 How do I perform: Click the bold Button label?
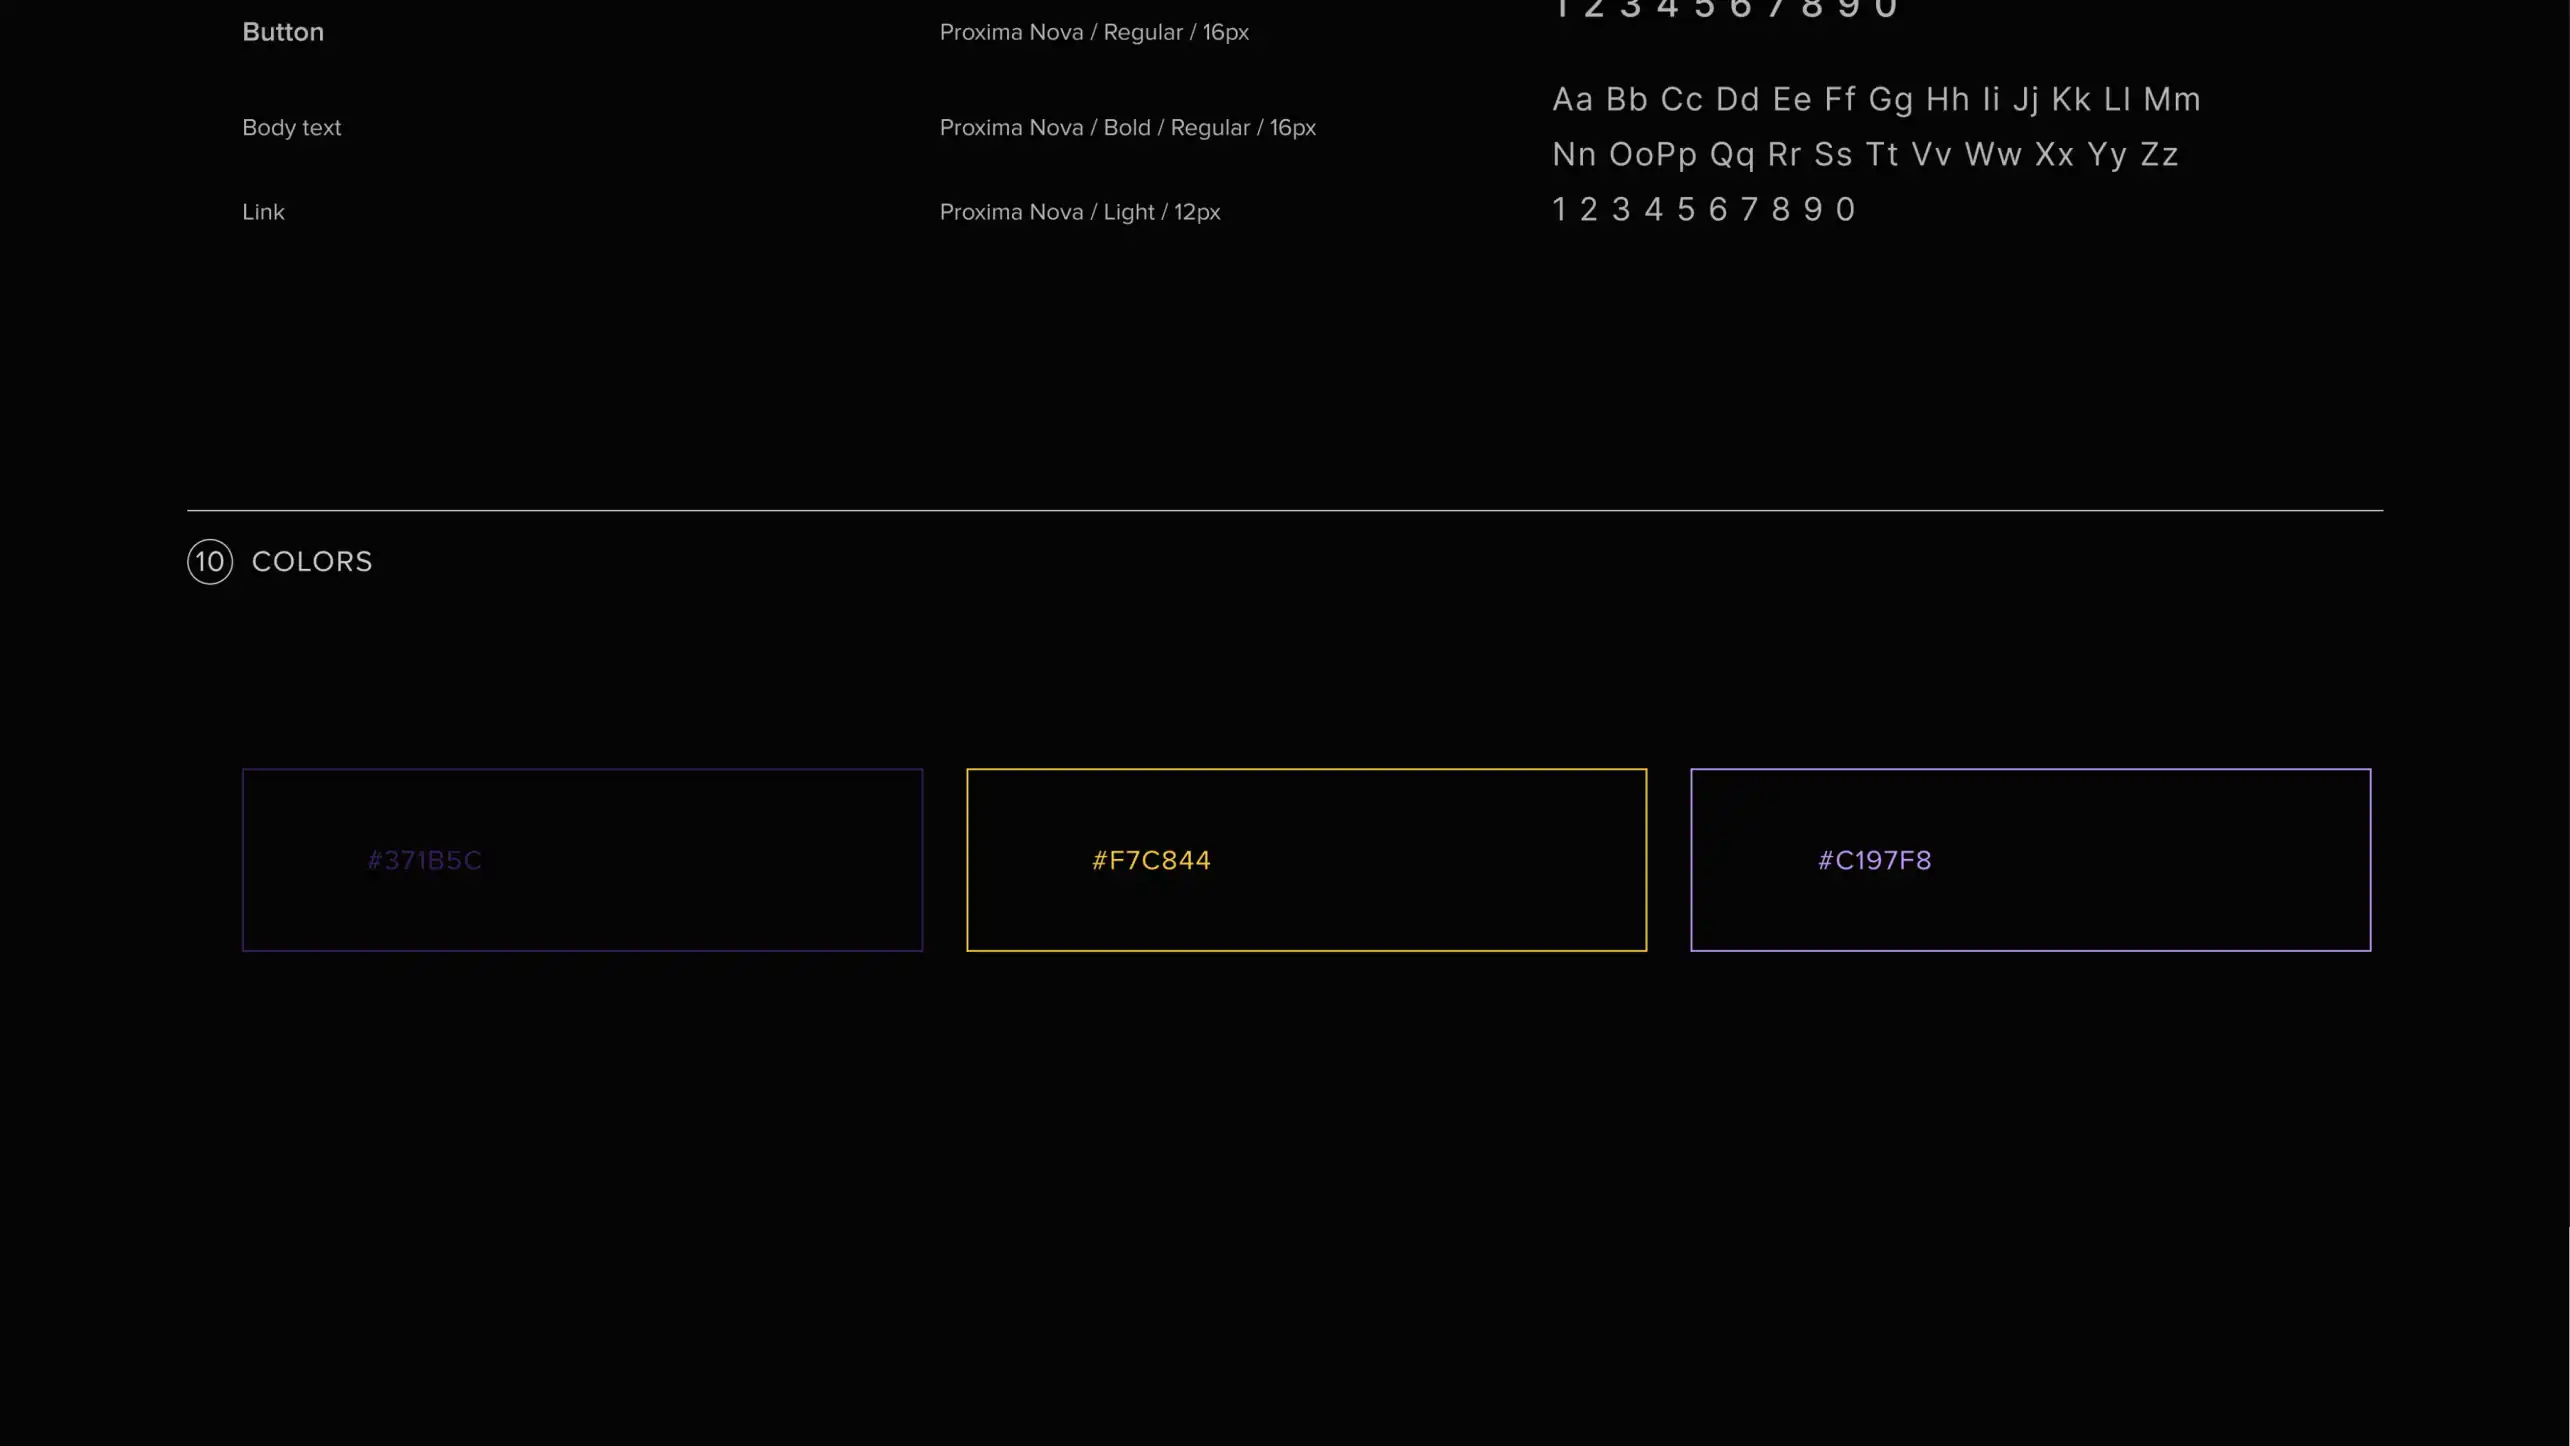click(x=283, y=32)
